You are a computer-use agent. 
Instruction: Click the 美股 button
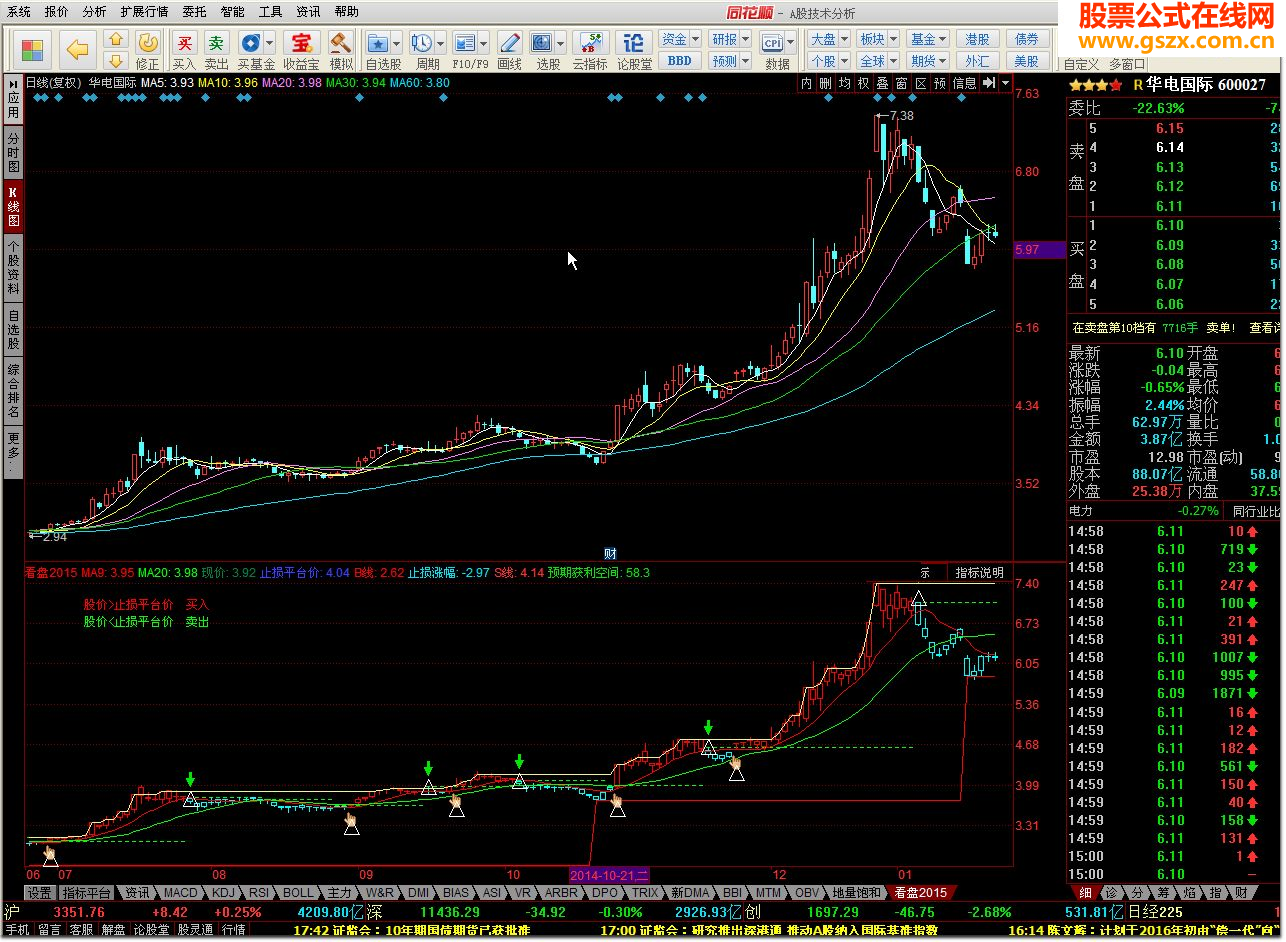tap(1027, 60)
